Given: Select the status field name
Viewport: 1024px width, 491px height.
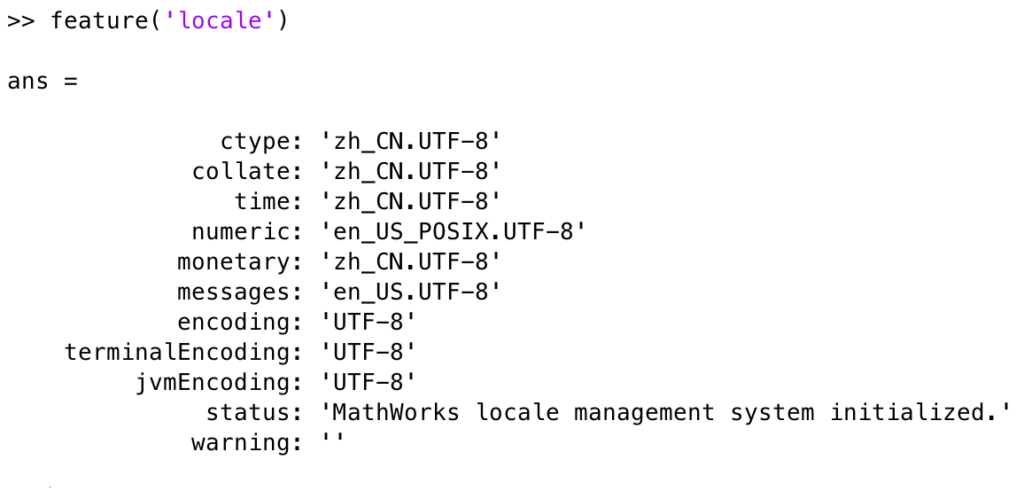Looking at the screenshot, I should click(x=251, y=412).
